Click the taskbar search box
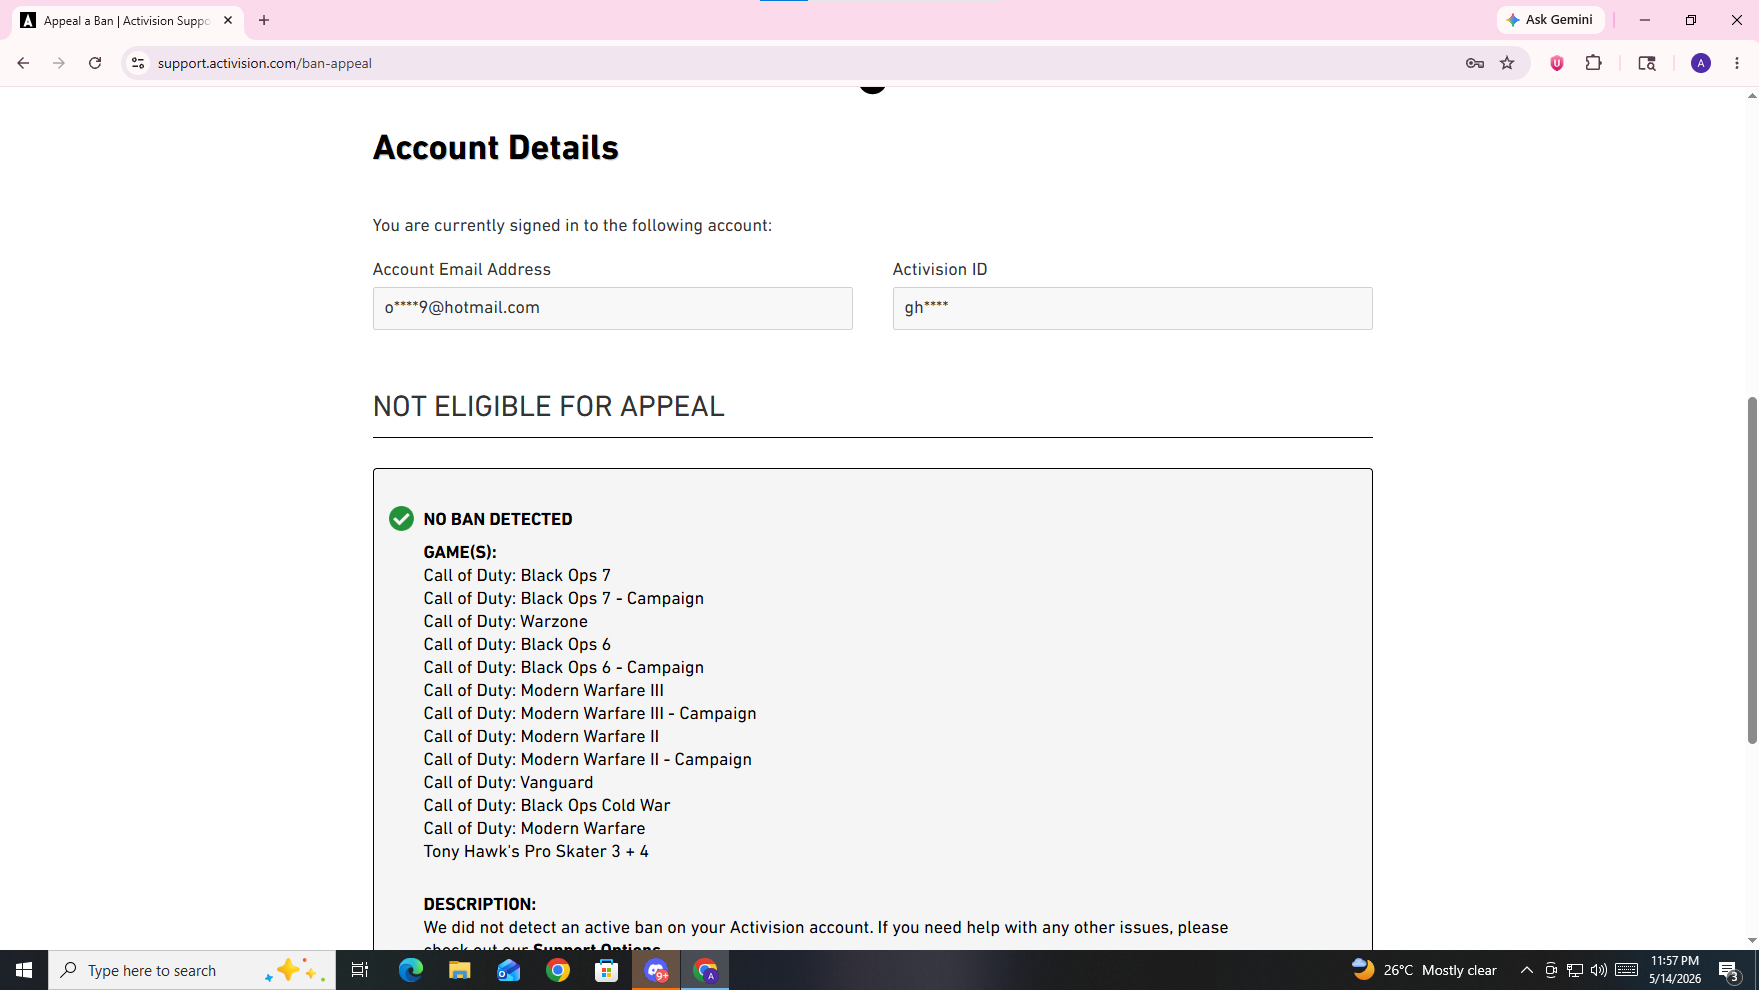Viewport: 1759px width, 990px height. (x=192, y=970)
